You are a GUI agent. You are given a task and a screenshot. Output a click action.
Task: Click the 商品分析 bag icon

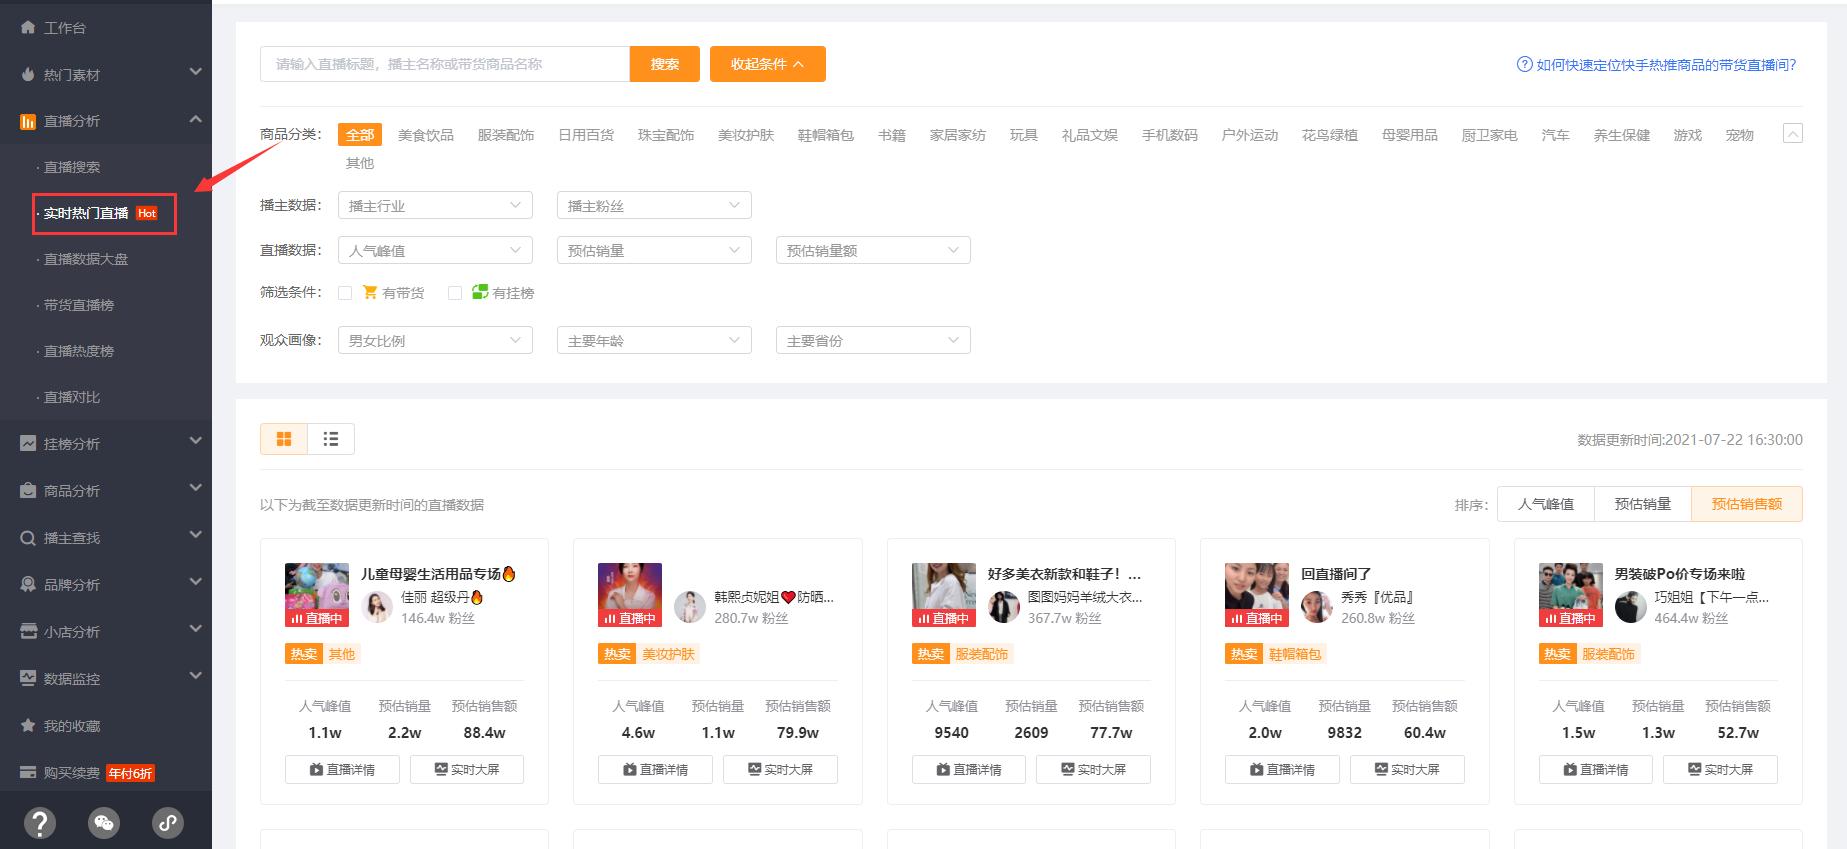coord(28,490)
